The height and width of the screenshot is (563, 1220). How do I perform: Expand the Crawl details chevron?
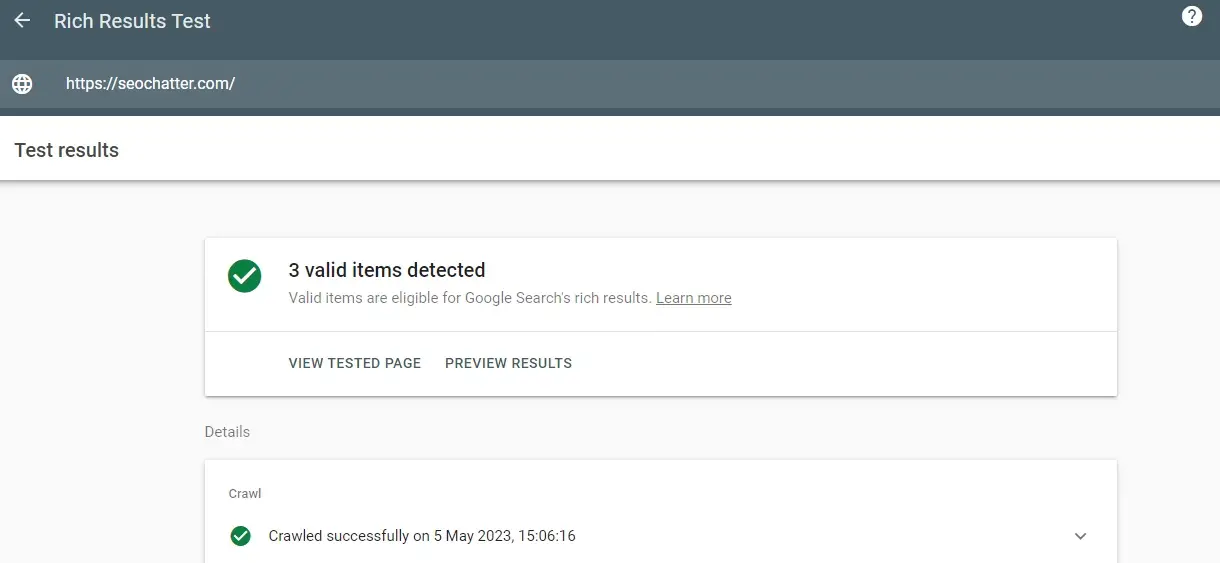[1080, 536]
